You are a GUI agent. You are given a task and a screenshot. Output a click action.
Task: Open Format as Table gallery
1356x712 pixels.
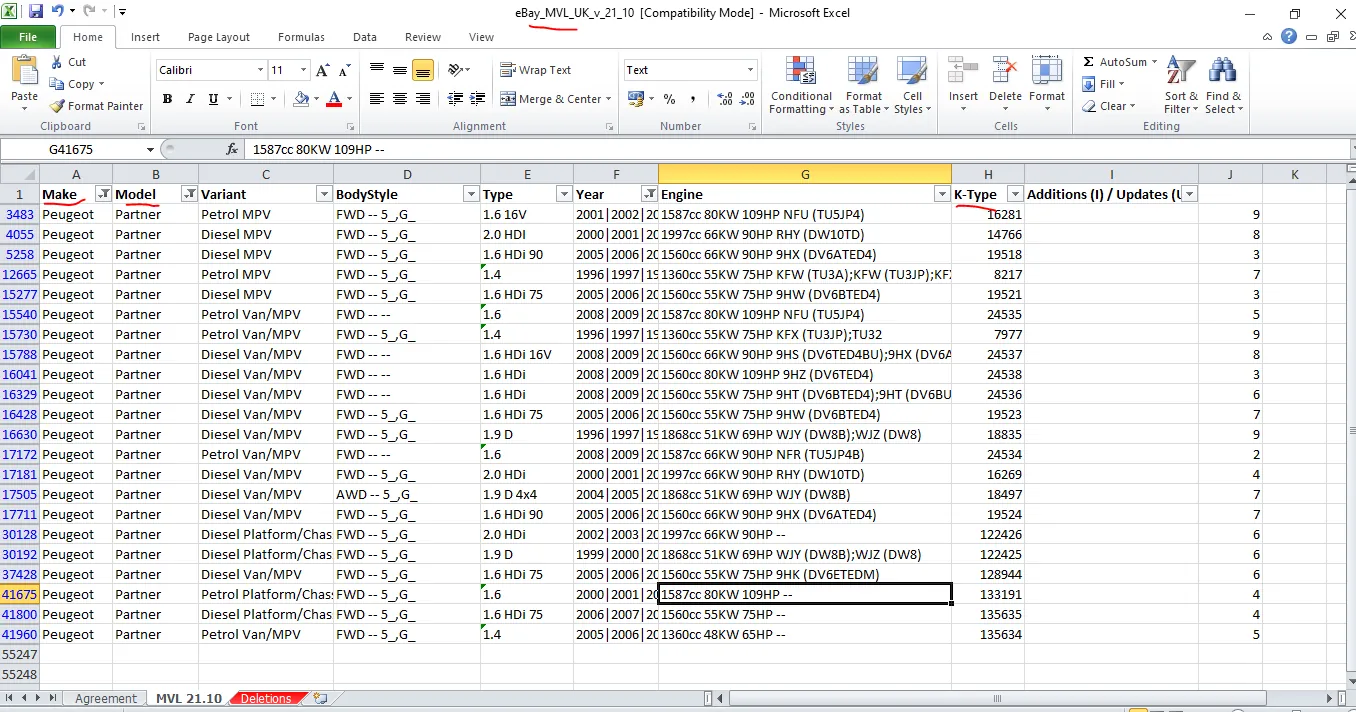click(x=864, y=86)
